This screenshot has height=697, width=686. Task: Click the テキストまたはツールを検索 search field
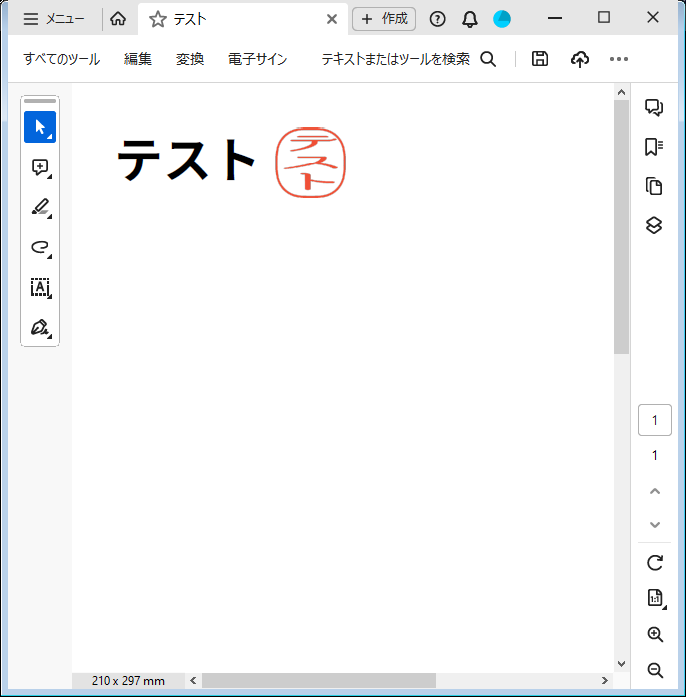coord(408,59)
